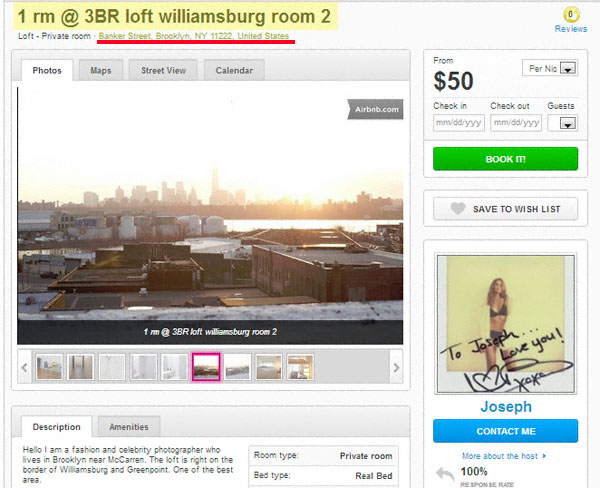Click the Check out date field
The height and width of the screenshot is (488, 600).
[516, 123]
